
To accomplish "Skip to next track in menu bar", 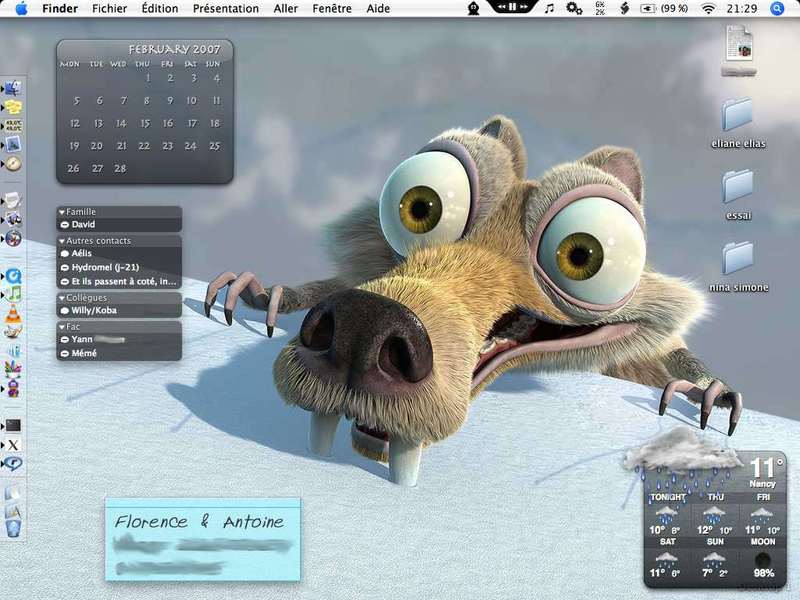I will [x=523, y=7].
